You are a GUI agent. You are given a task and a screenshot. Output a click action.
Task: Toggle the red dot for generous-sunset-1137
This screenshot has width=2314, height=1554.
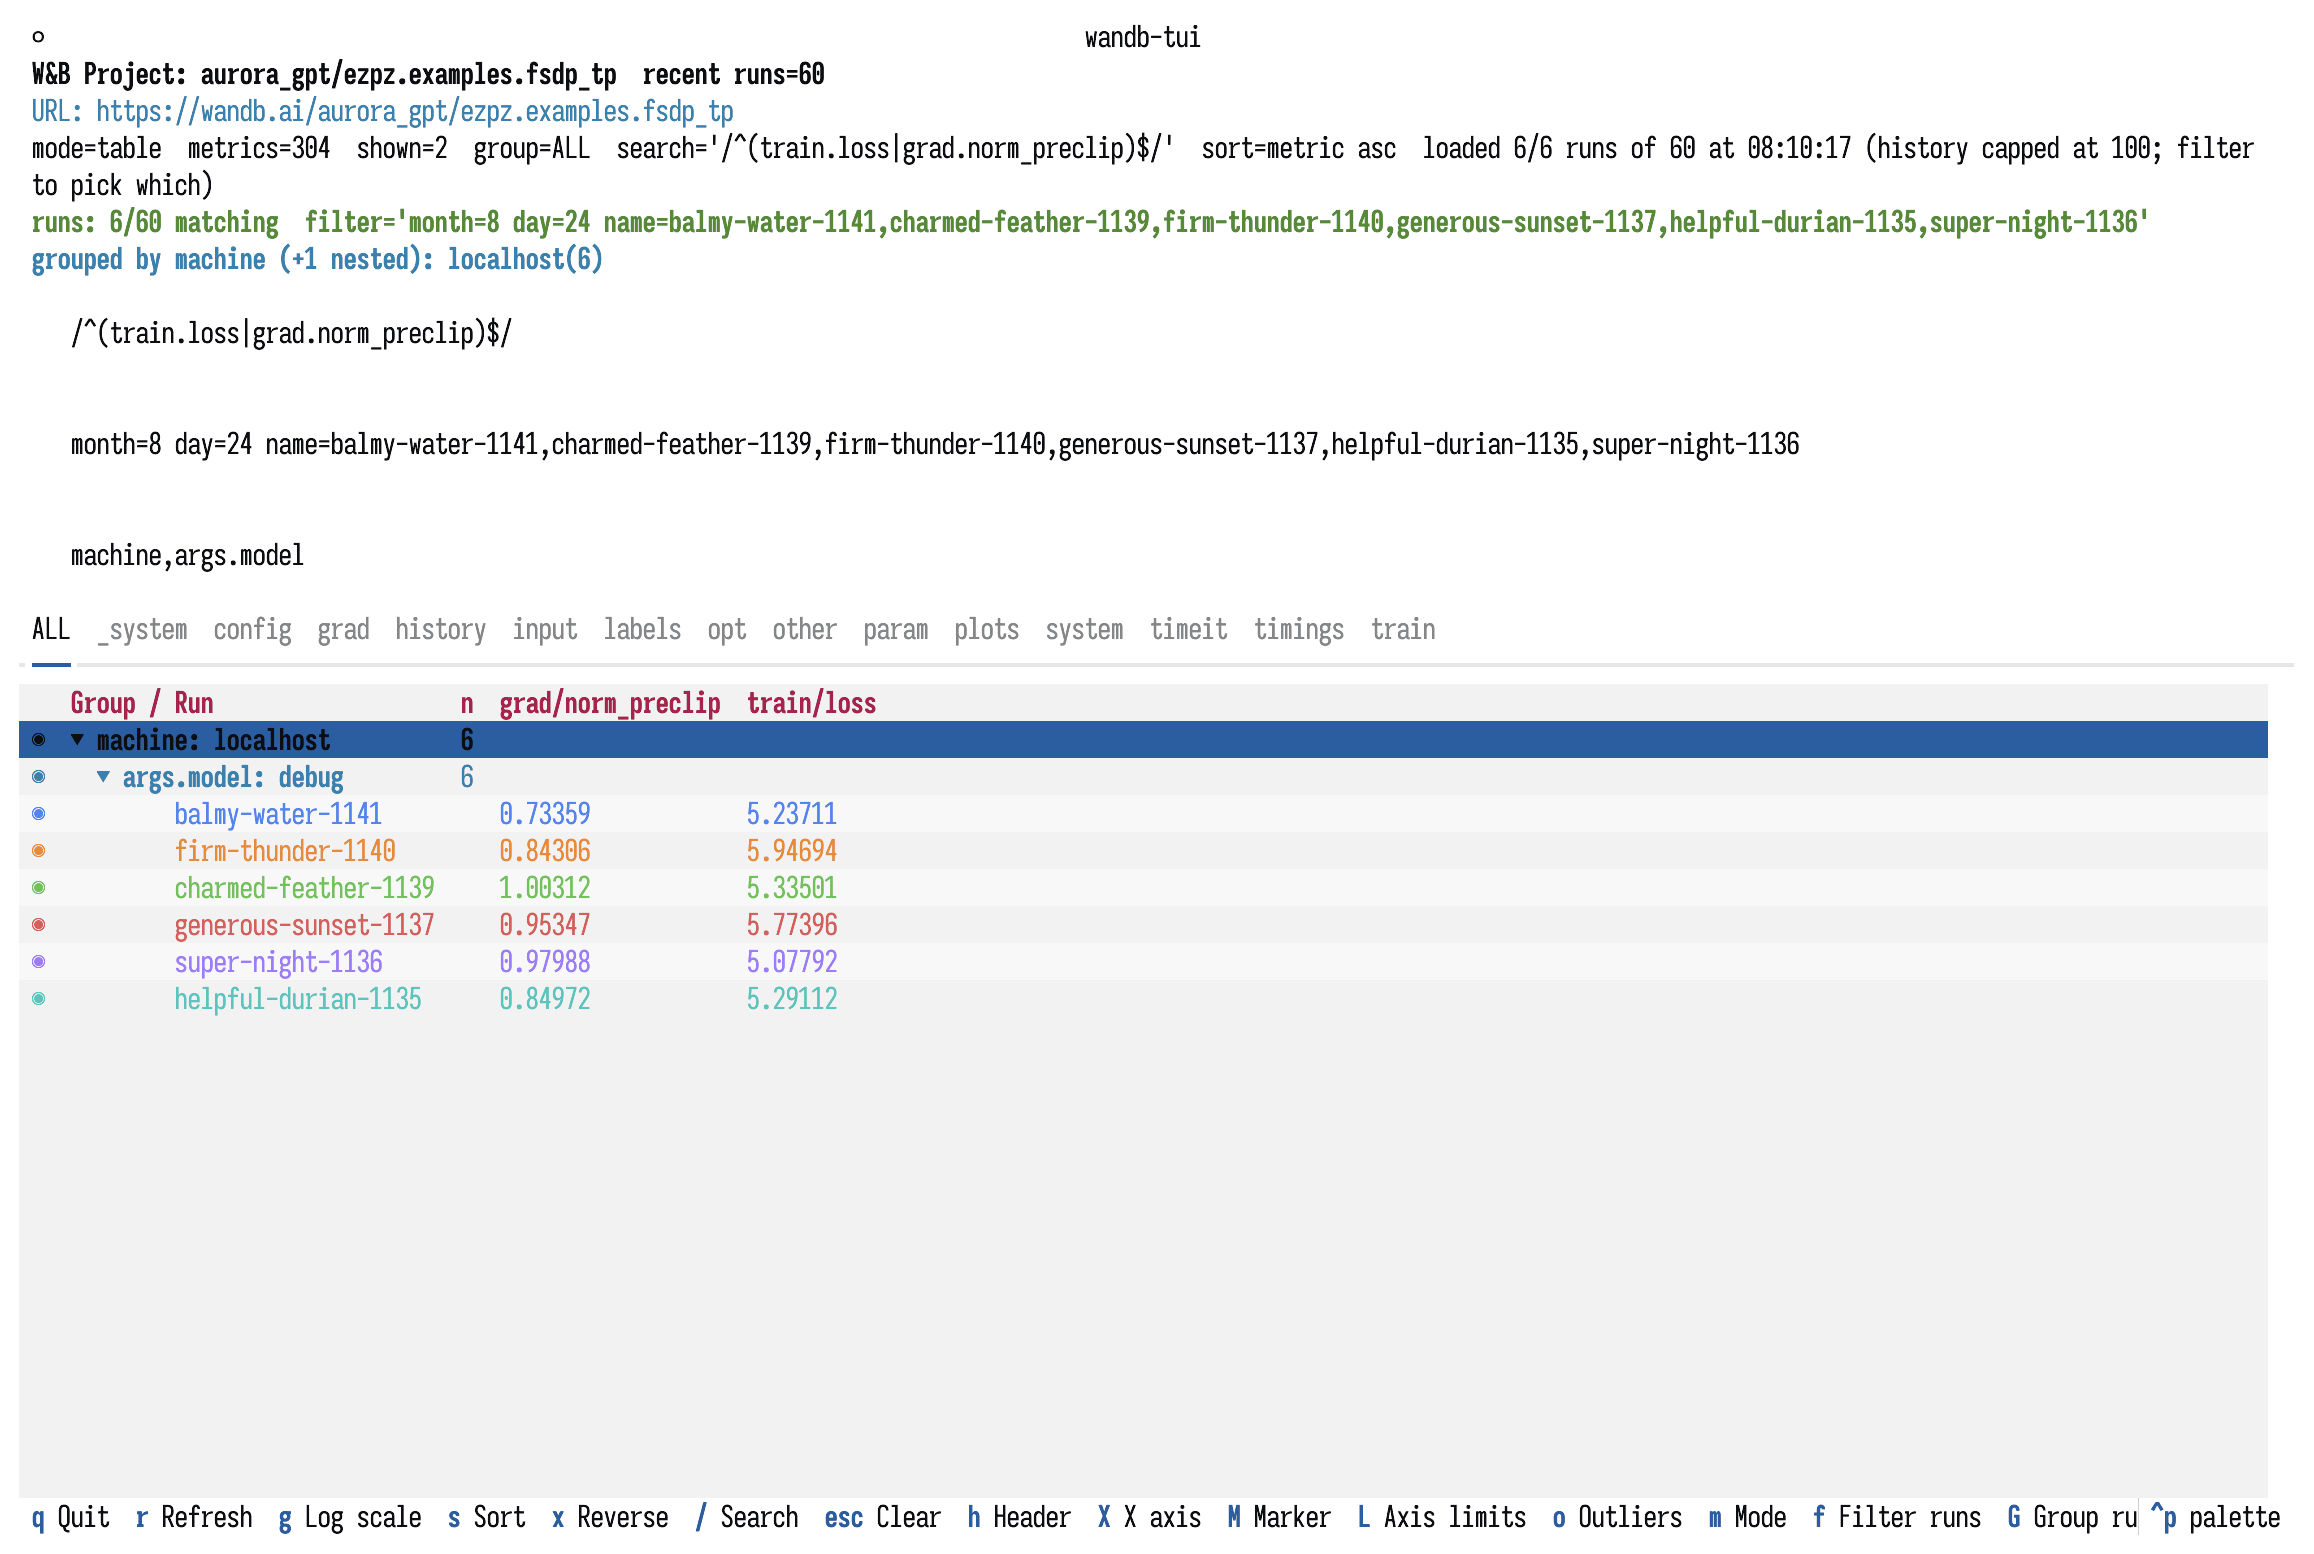pos(39,925)
